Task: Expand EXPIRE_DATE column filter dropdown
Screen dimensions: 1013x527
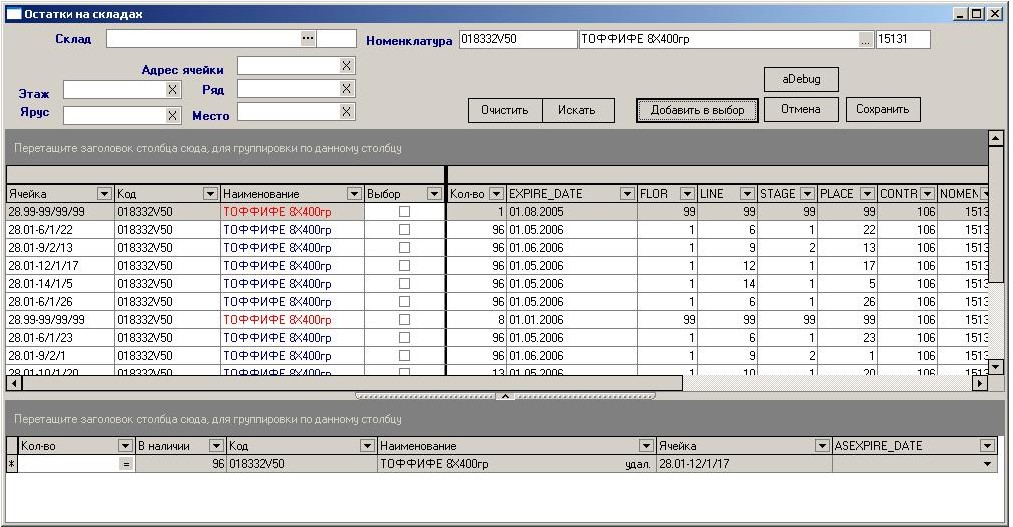Action: click(x=627, y=194)
